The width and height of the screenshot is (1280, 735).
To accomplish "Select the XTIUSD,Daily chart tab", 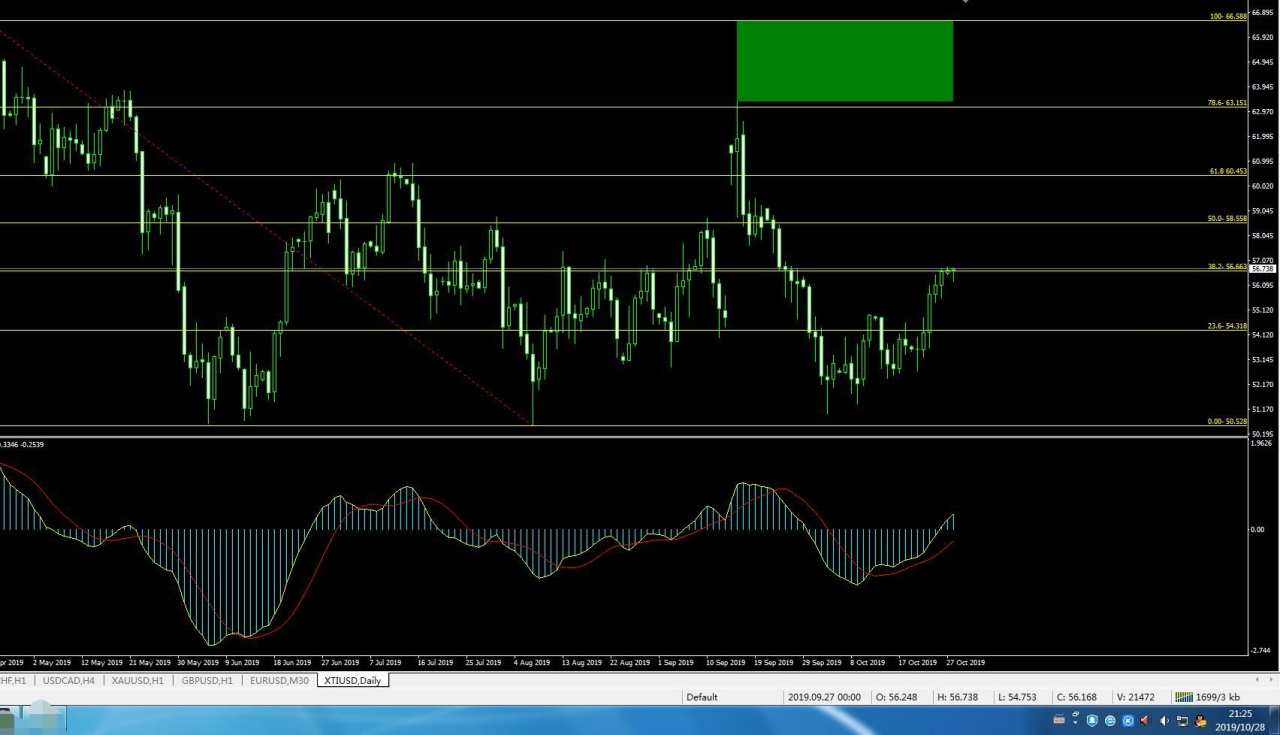I will [x=353, y=680].
